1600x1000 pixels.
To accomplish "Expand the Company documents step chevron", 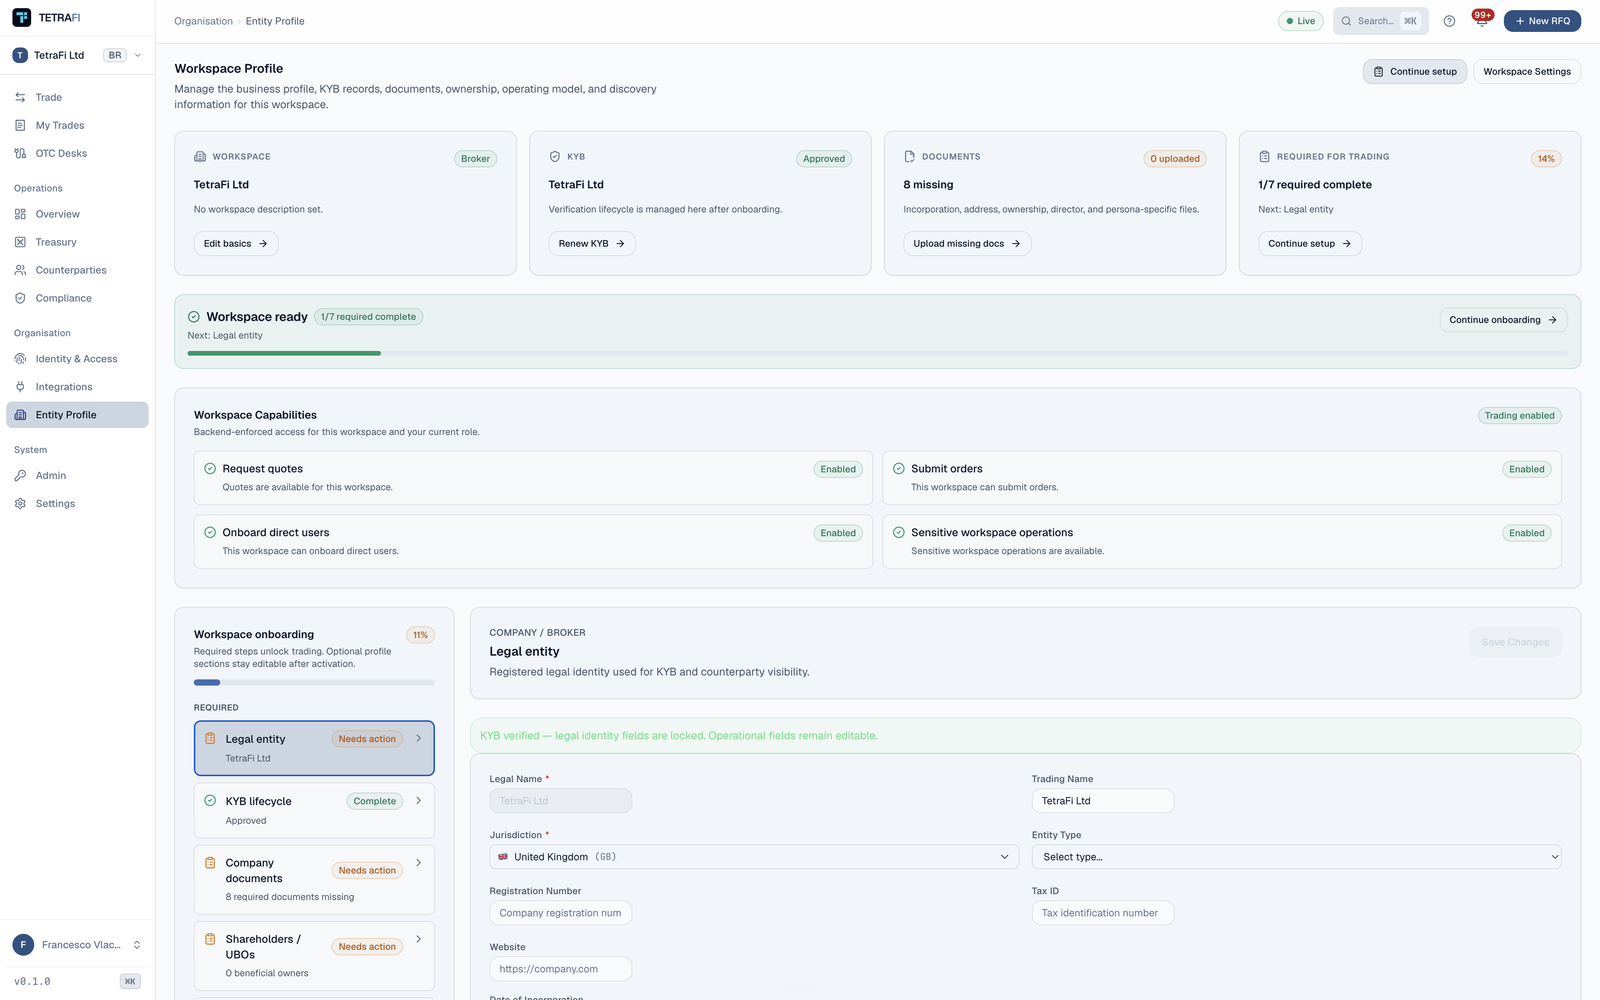I will point(418,863).
